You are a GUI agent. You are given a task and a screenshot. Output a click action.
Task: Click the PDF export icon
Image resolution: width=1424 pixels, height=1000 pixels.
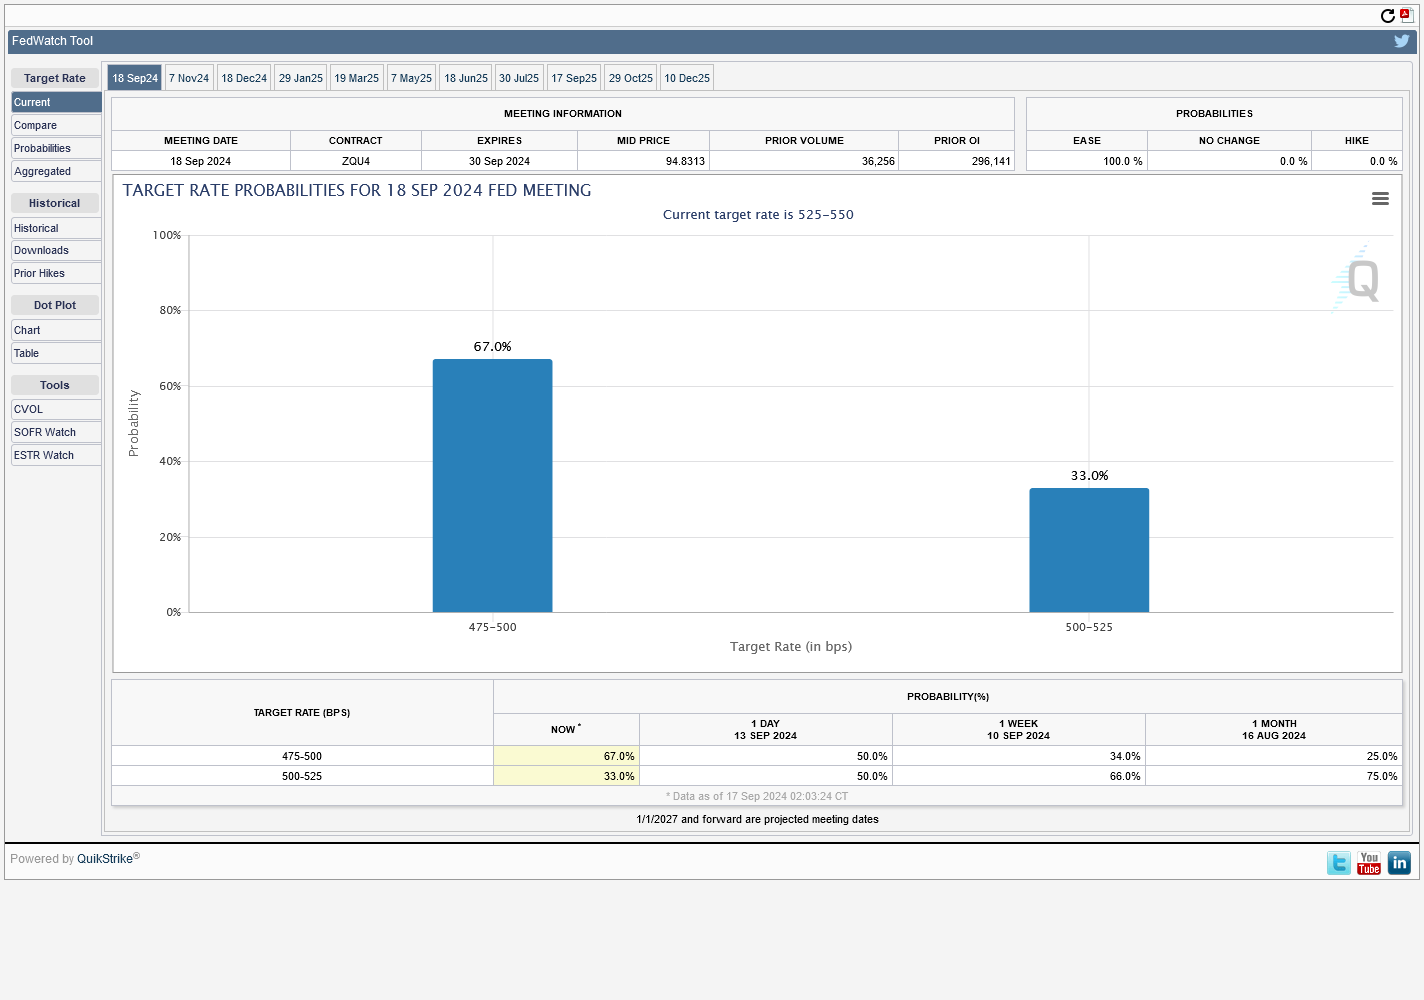pos(1406,15)
